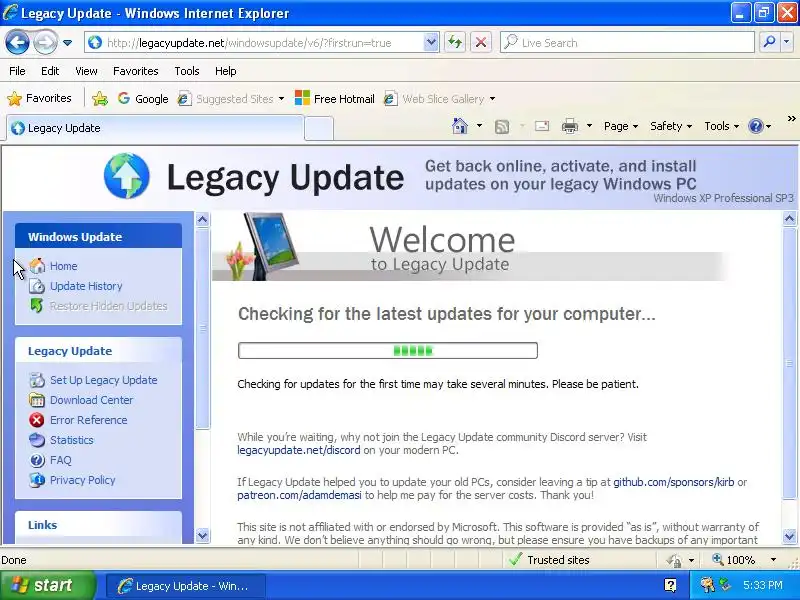Expand the command bar overflow chevron

(791, 118)
